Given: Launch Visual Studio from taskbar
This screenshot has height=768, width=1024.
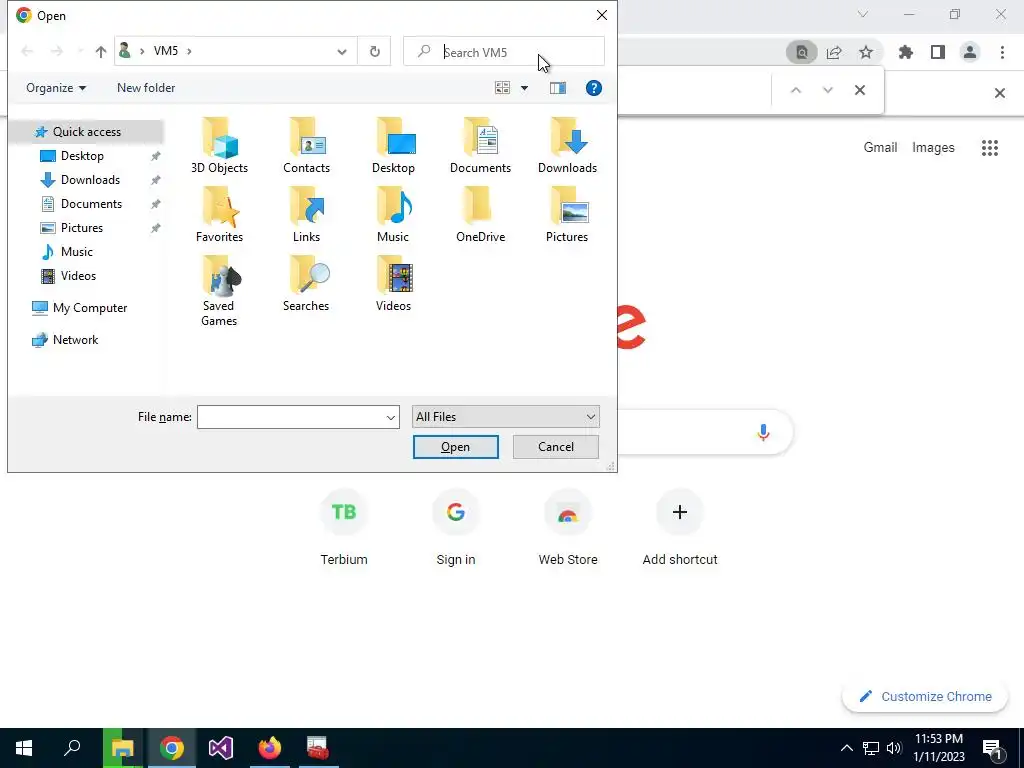Looking at the screenshot, I should pos(221,748).
